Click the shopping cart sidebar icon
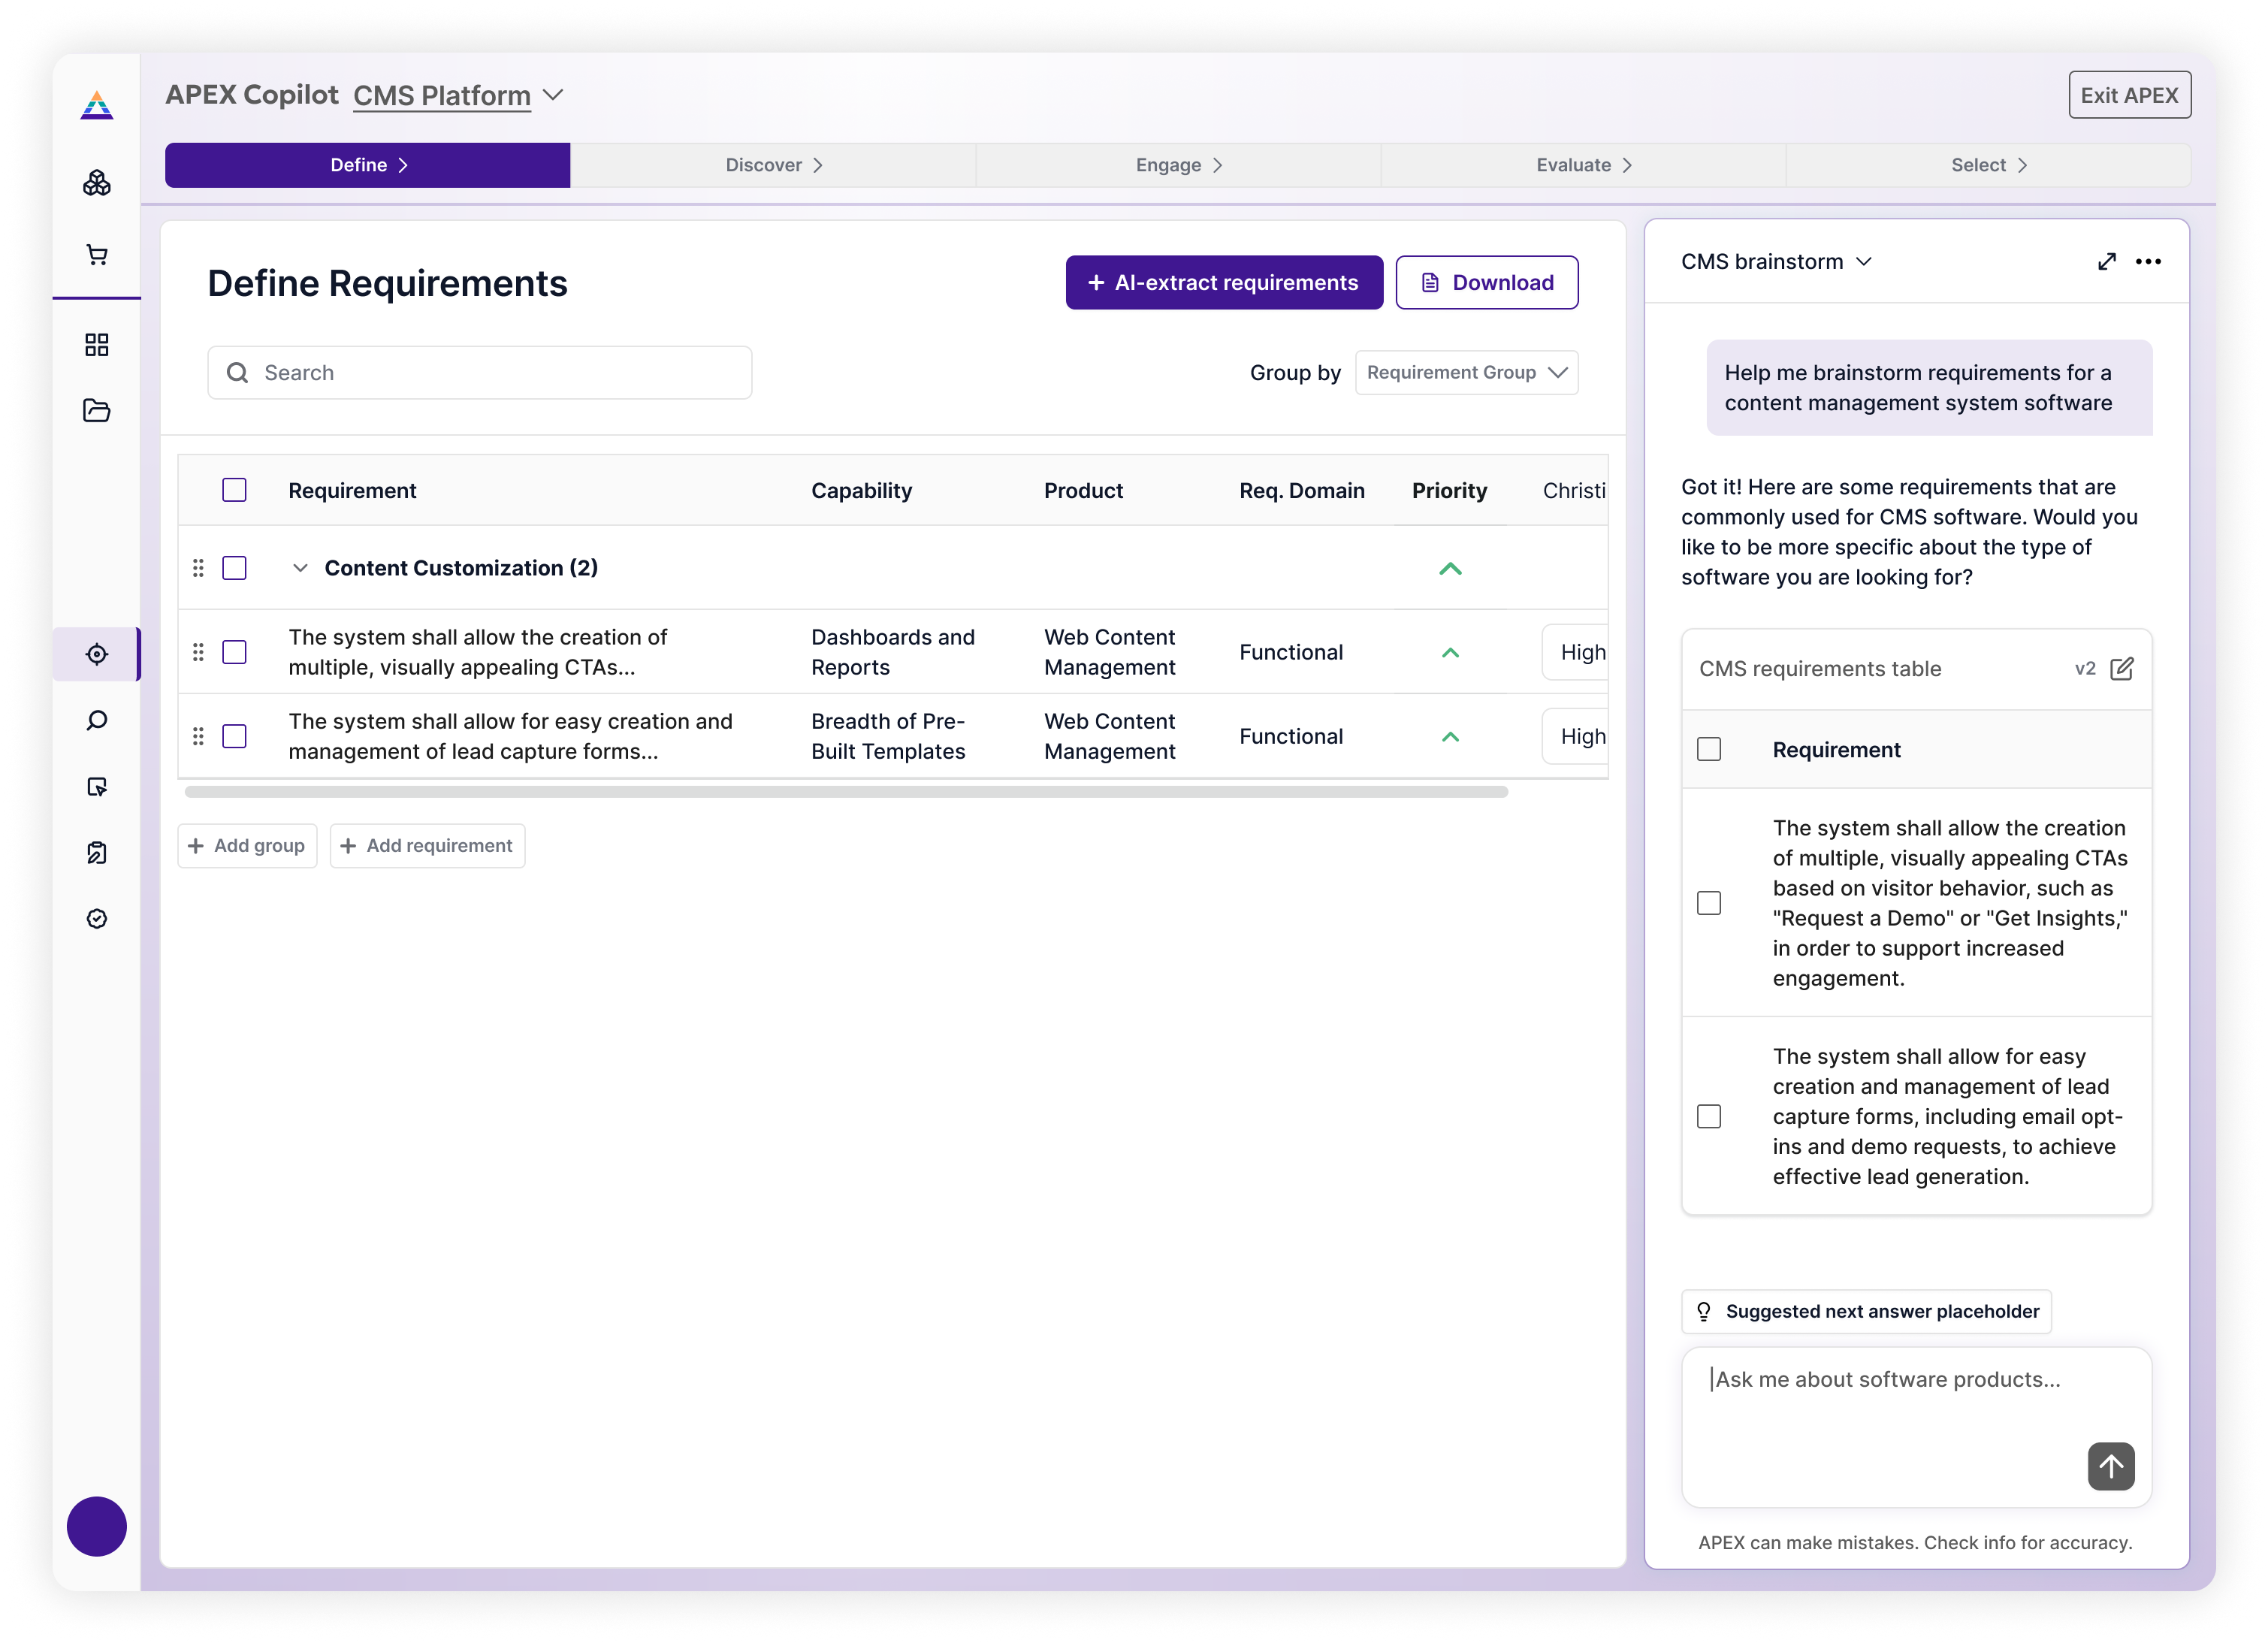Viewport: 2268px width, 1643px height. pyautogui.click(x=97, y=255)
